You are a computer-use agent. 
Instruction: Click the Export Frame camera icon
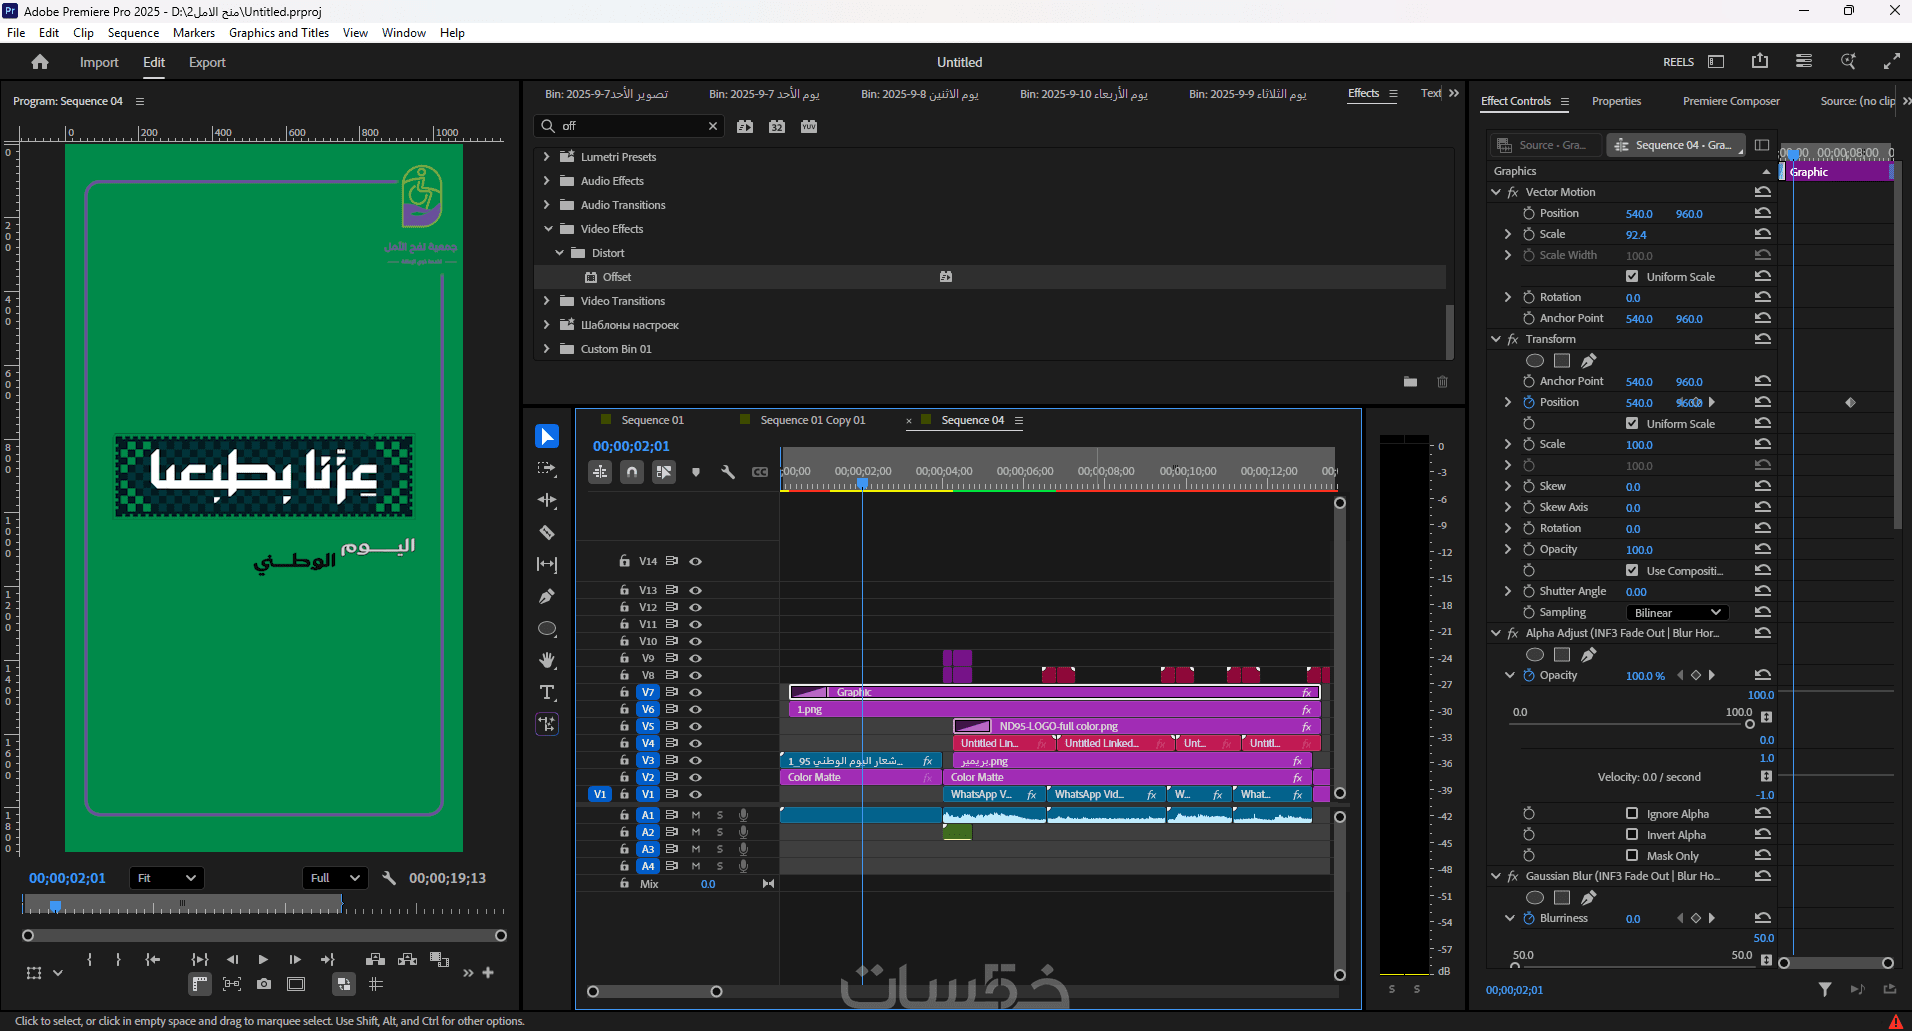pyautogui.click(x=264, y=984)
